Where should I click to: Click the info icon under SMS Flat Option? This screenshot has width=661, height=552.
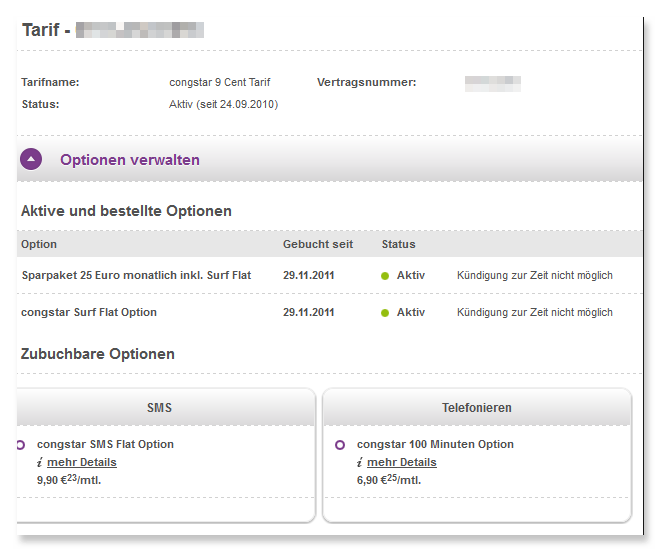click(39, 463)
